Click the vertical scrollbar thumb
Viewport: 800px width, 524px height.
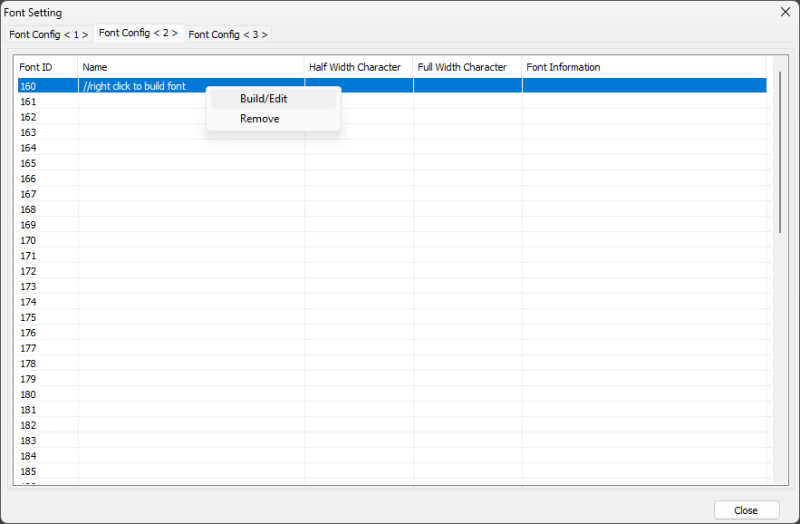[780, 150]
